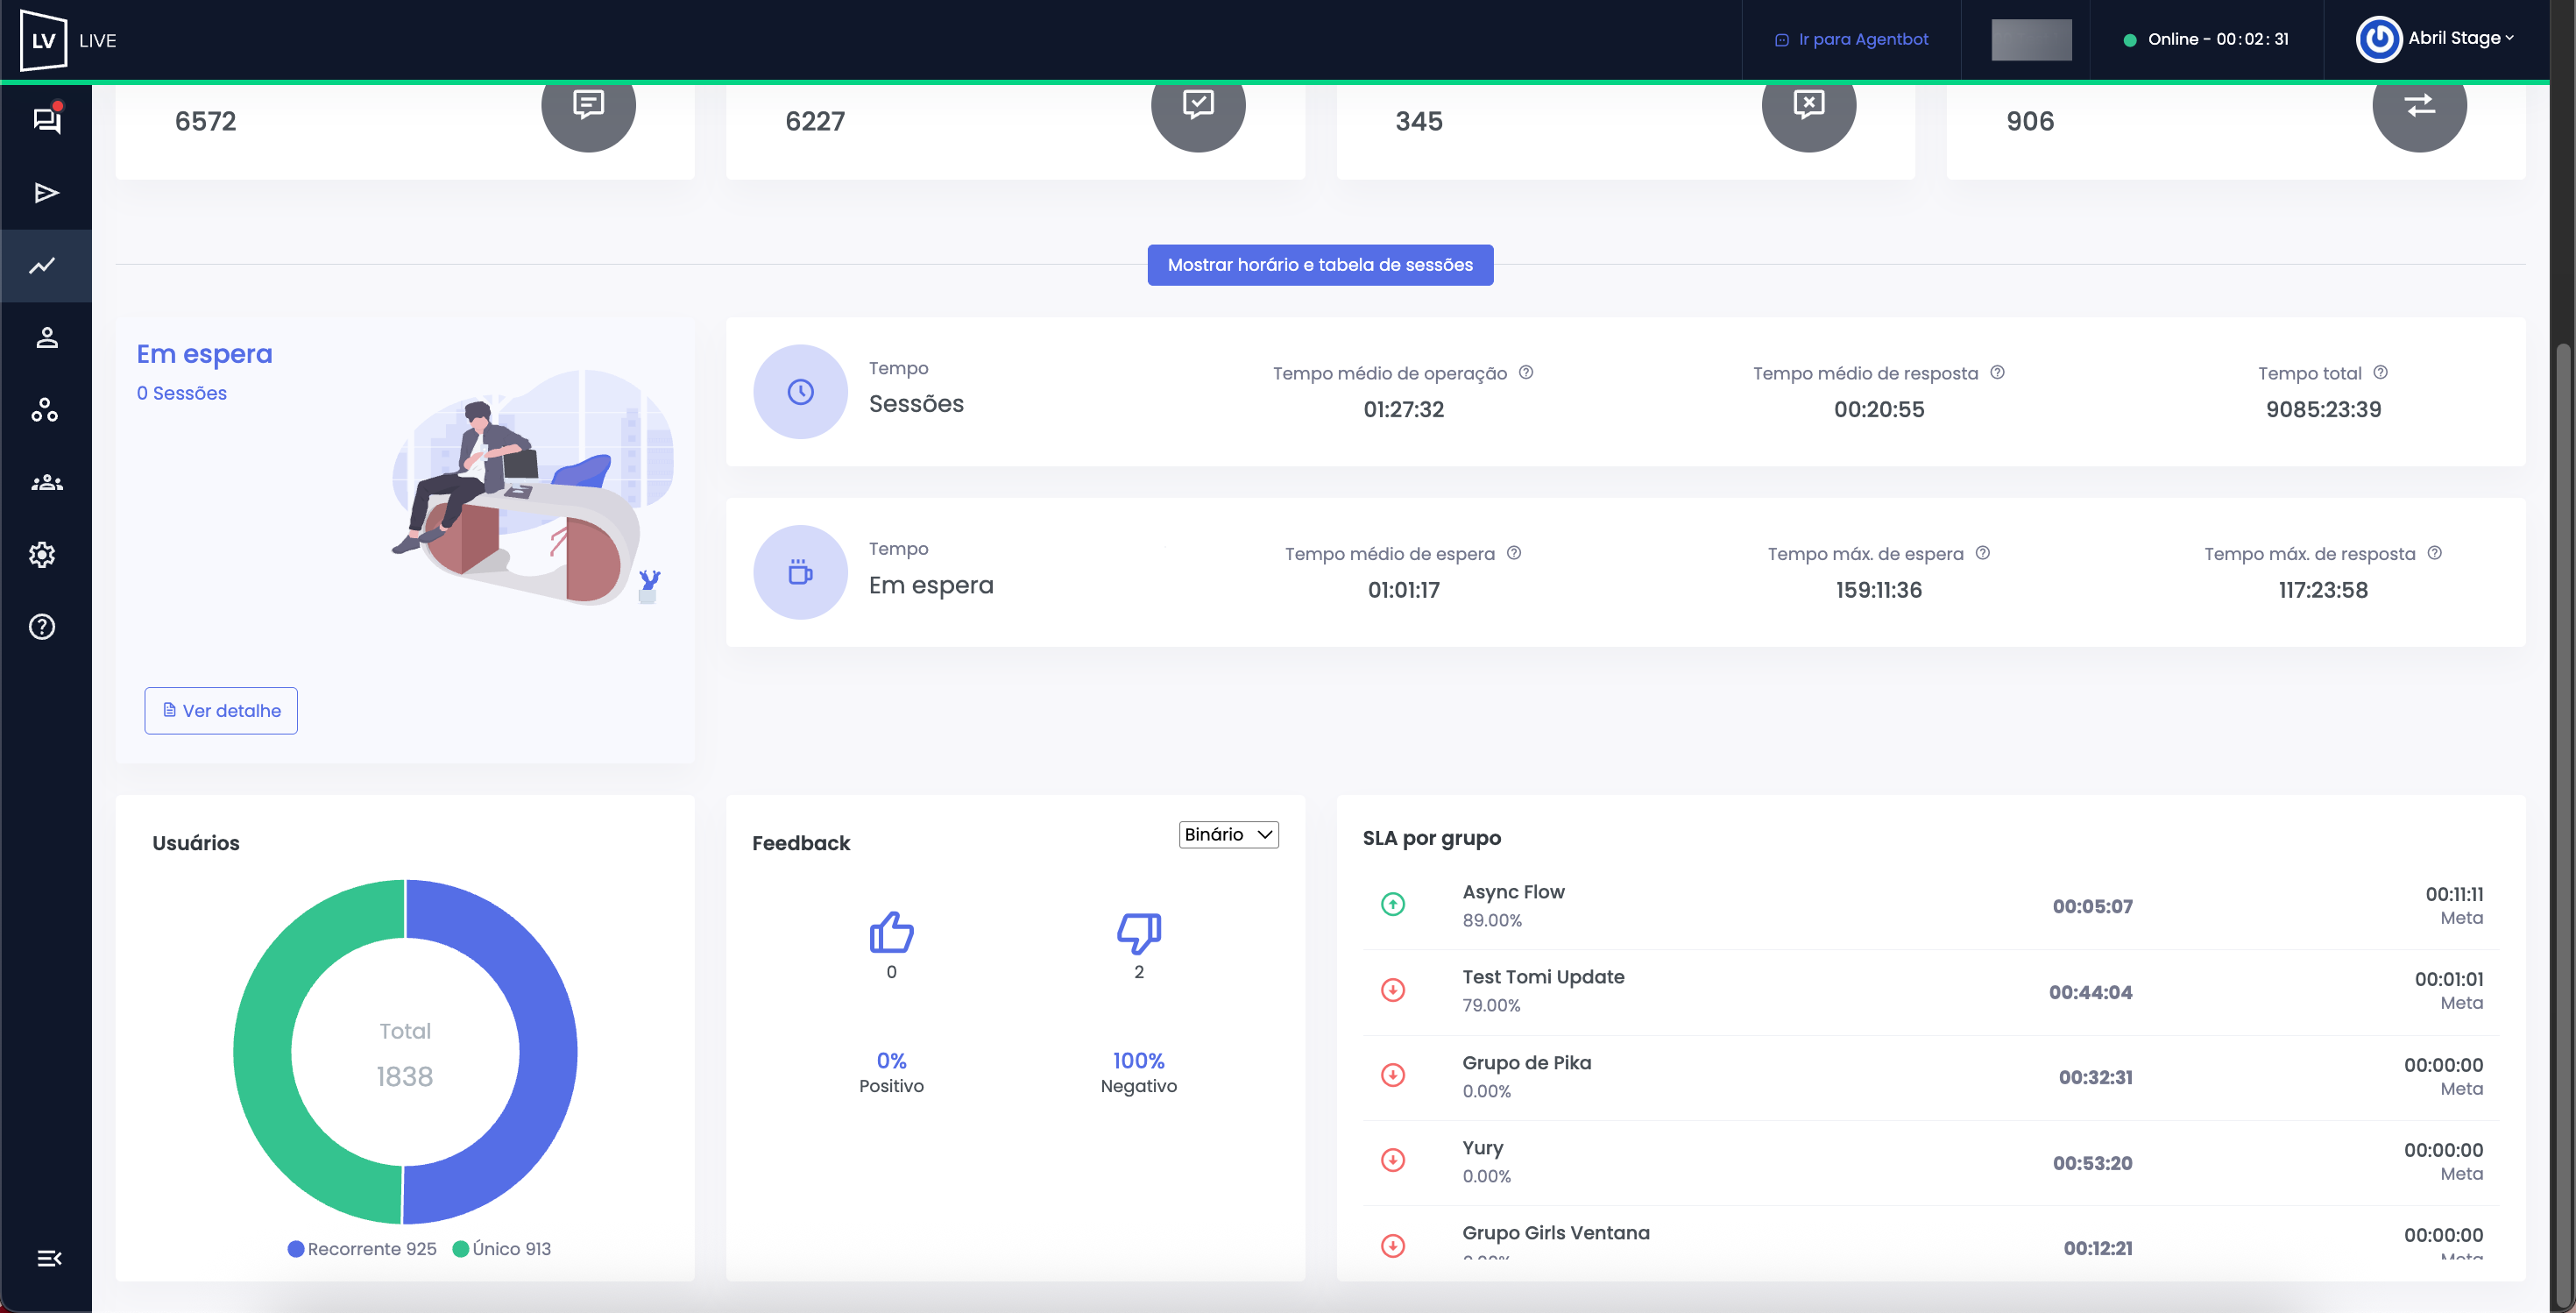
Task: Open the team people sidebar icon
Action: (46, 483)
